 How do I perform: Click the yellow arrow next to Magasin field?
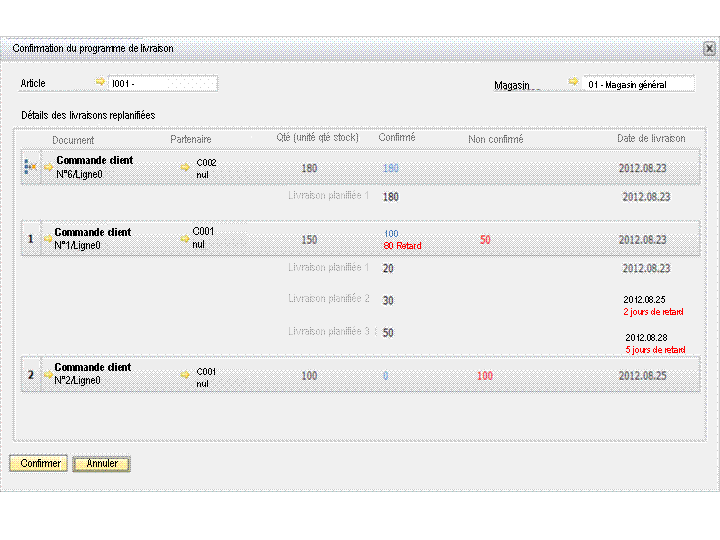[573, 81]
